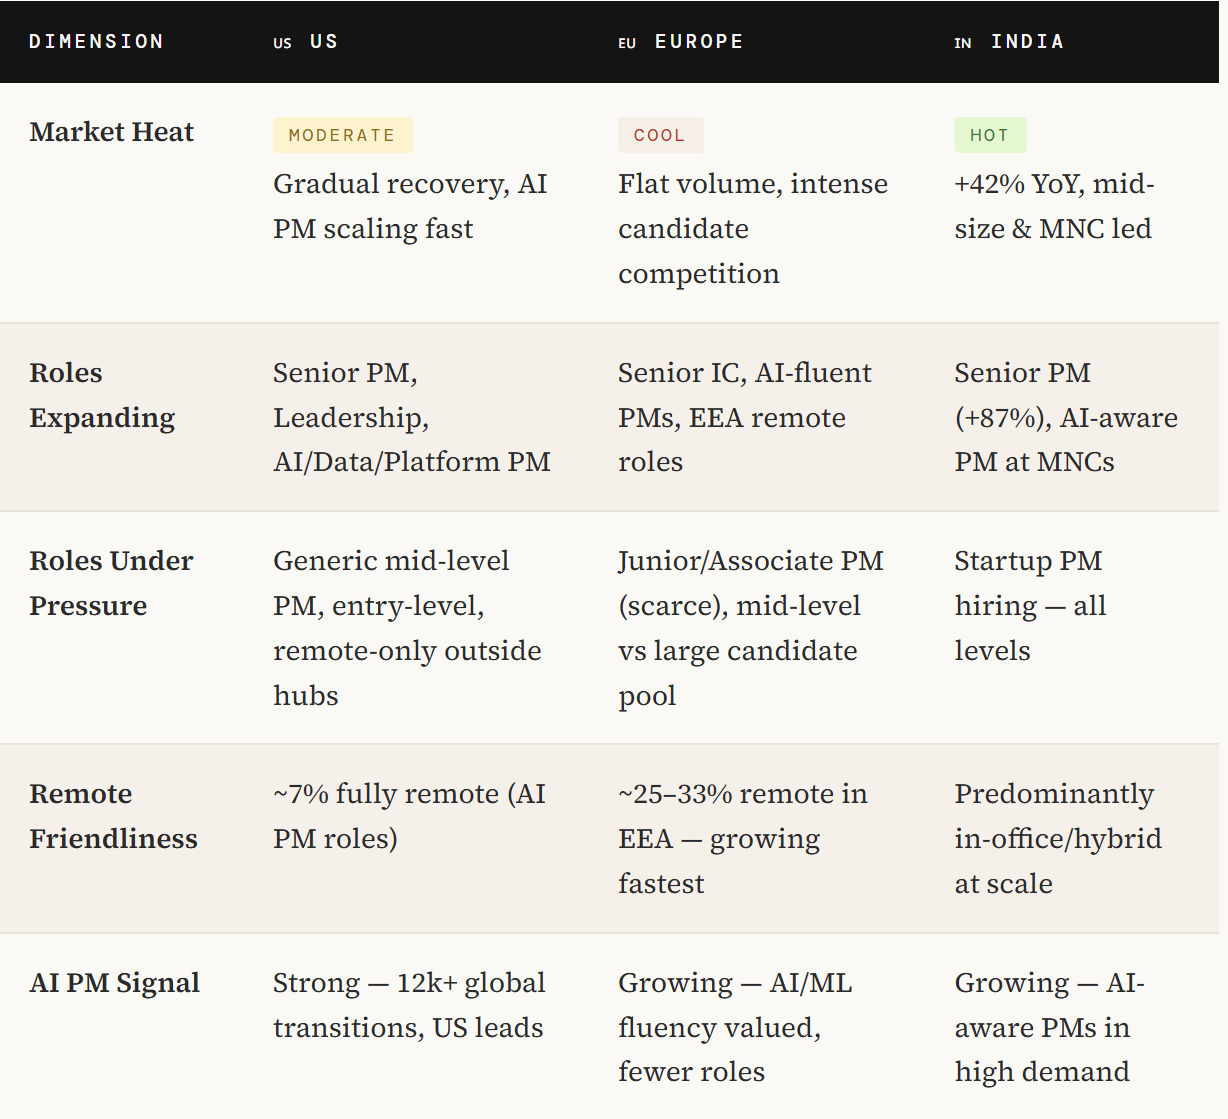Screen dimensions: 1228x1119
Task: Click 'Strong — 12k+ global transitions' cell
Action: tap(409, 1005)
